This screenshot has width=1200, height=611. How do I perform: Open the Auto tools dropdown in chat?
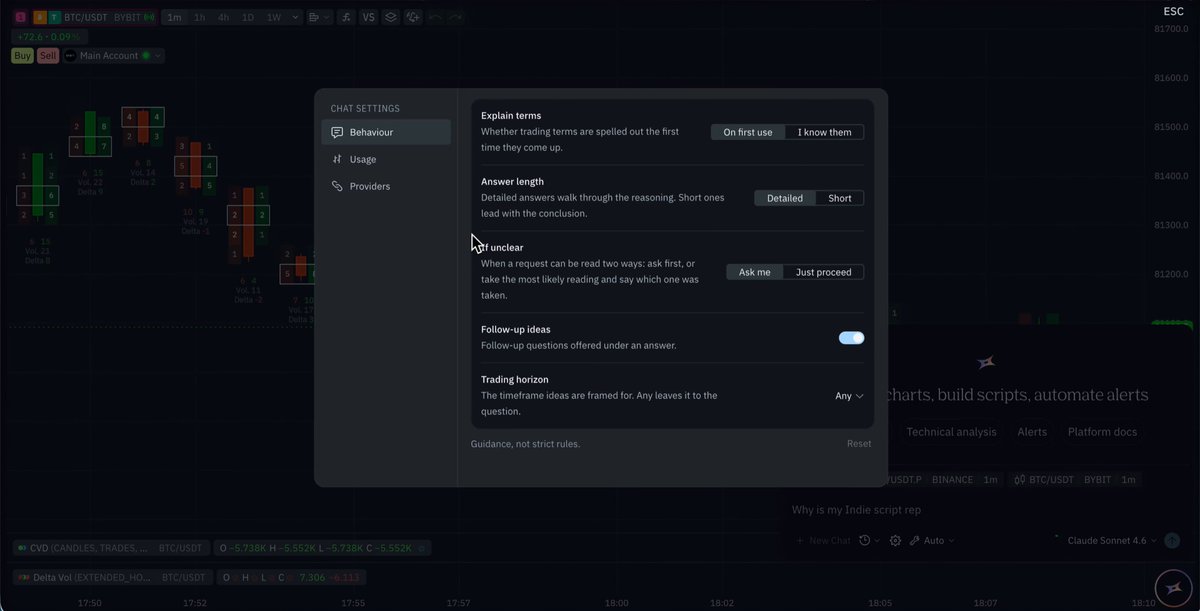(x=932, y=540)
